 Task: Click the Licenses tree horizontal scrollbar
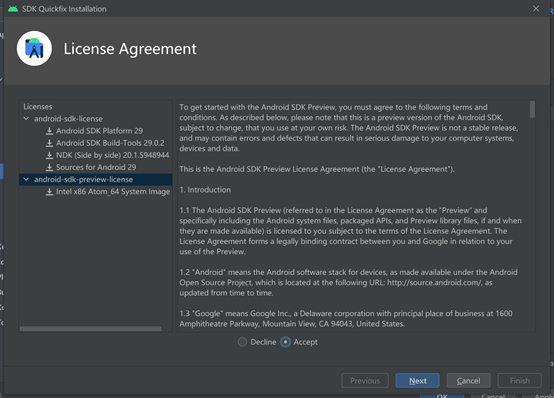coord(90,329)
